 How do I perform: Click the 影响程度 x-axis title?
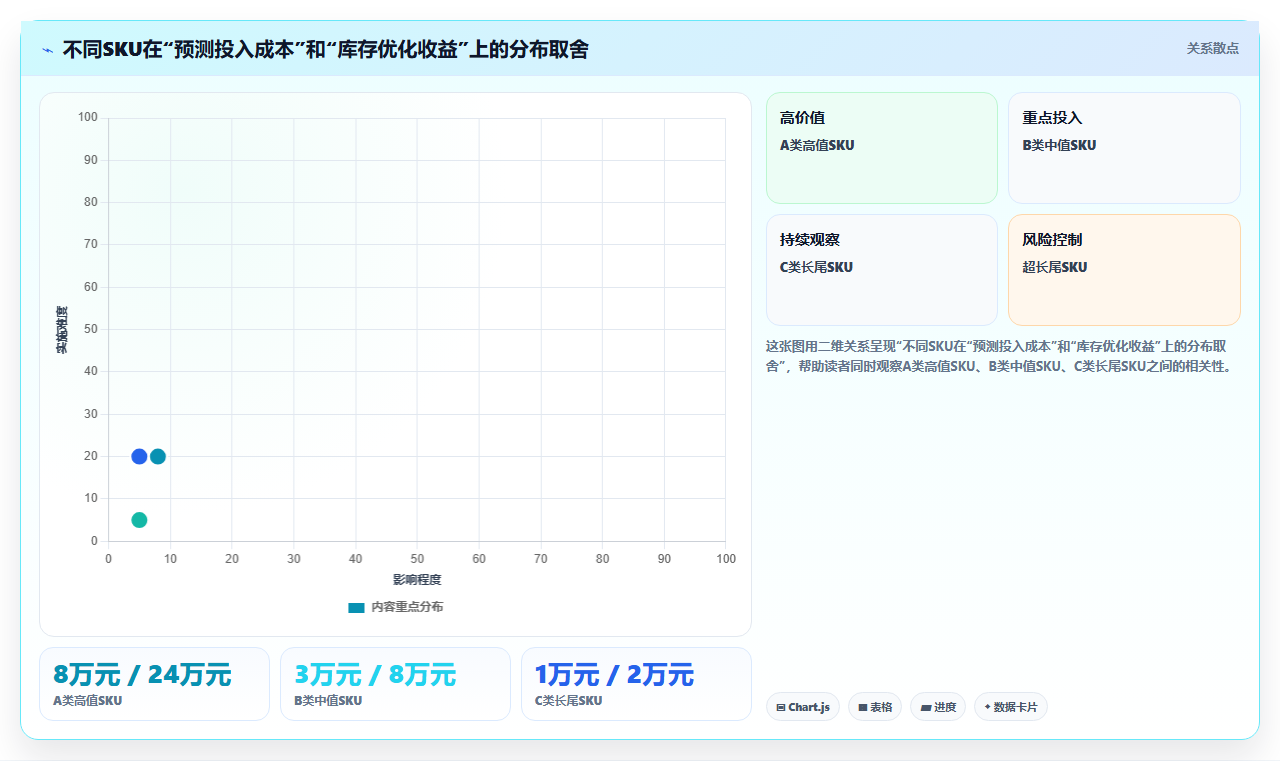tap(417, 580)
